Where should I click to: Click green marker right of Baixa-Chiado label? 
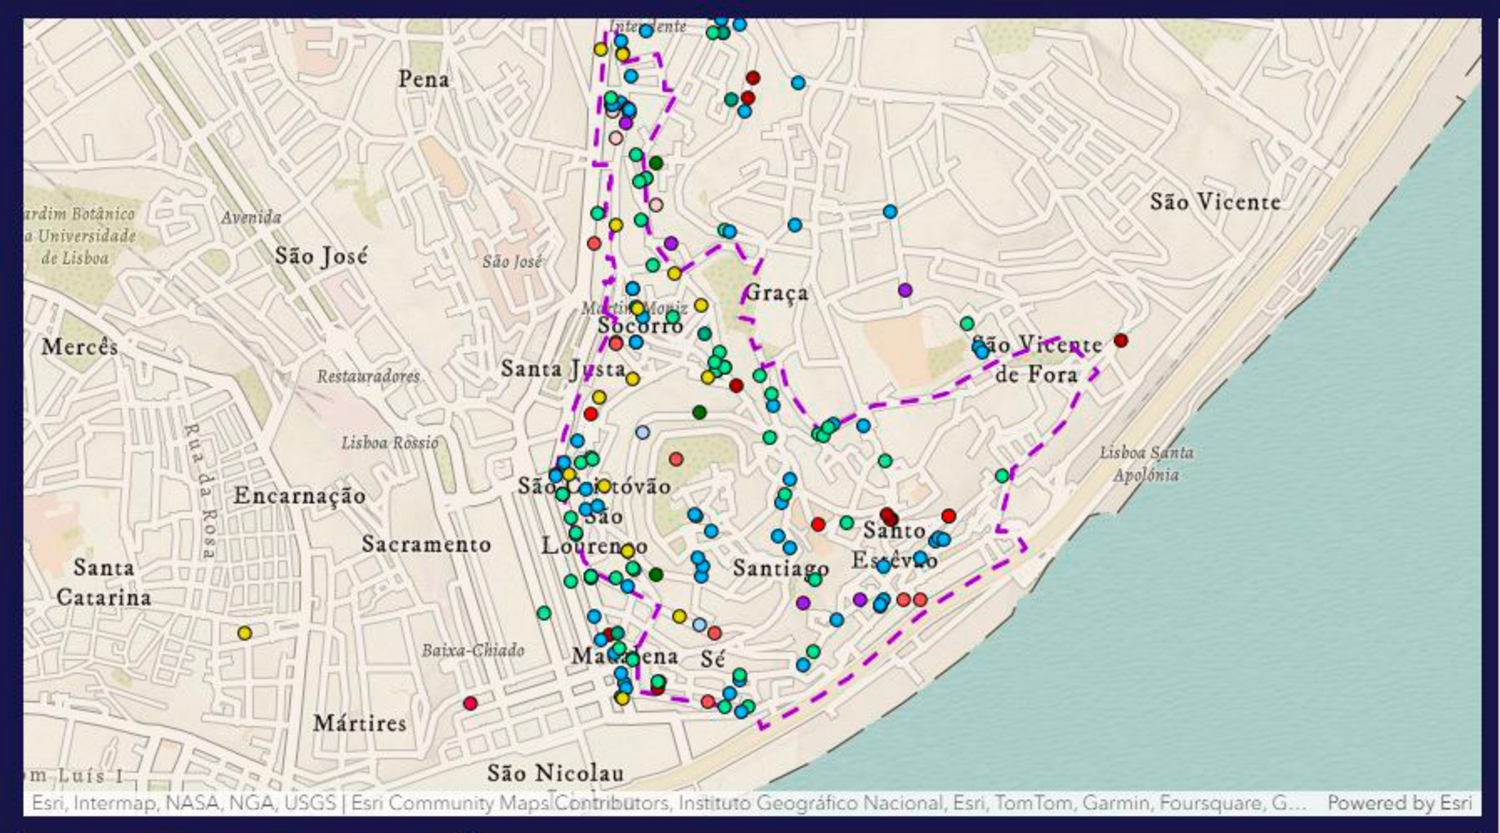(x=543, y=613)
